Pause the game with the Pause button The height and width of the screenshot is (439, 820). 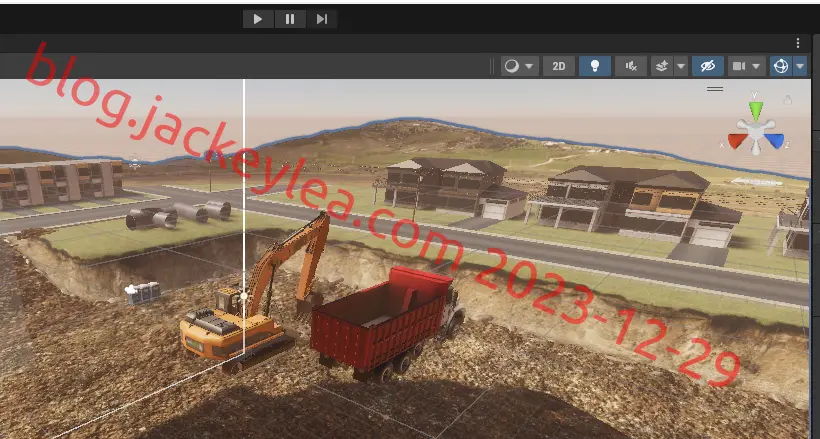click(290, 19)
